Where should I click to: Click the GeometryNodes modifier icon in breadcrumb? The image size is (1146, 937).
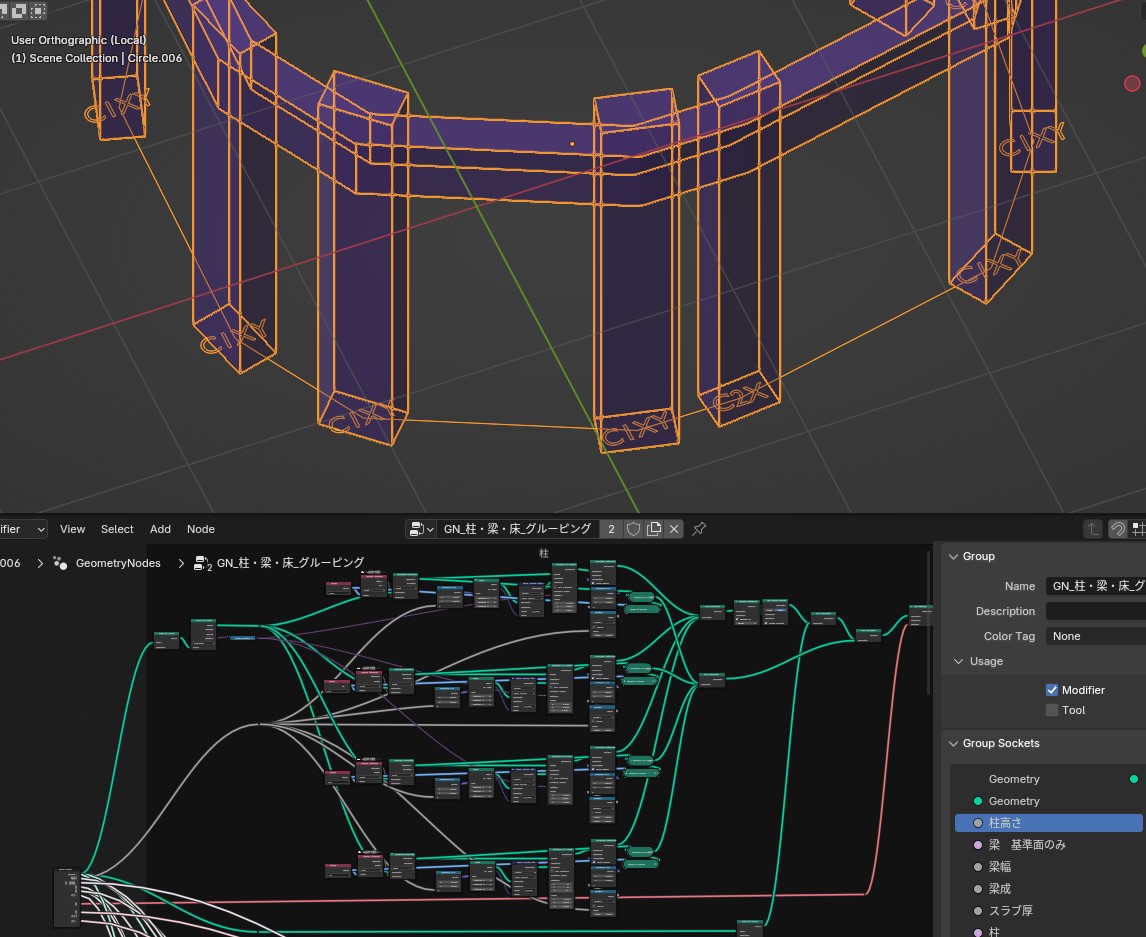pos(60,563)
